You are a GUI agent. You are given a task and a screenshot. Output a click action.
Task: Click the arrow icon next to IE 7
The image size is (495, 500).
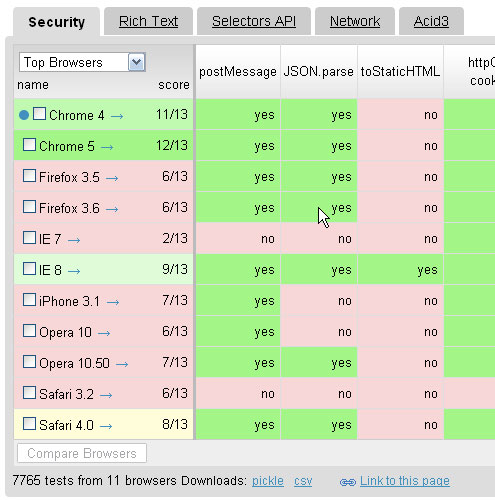pyautogui.click(x=74, y=240)
